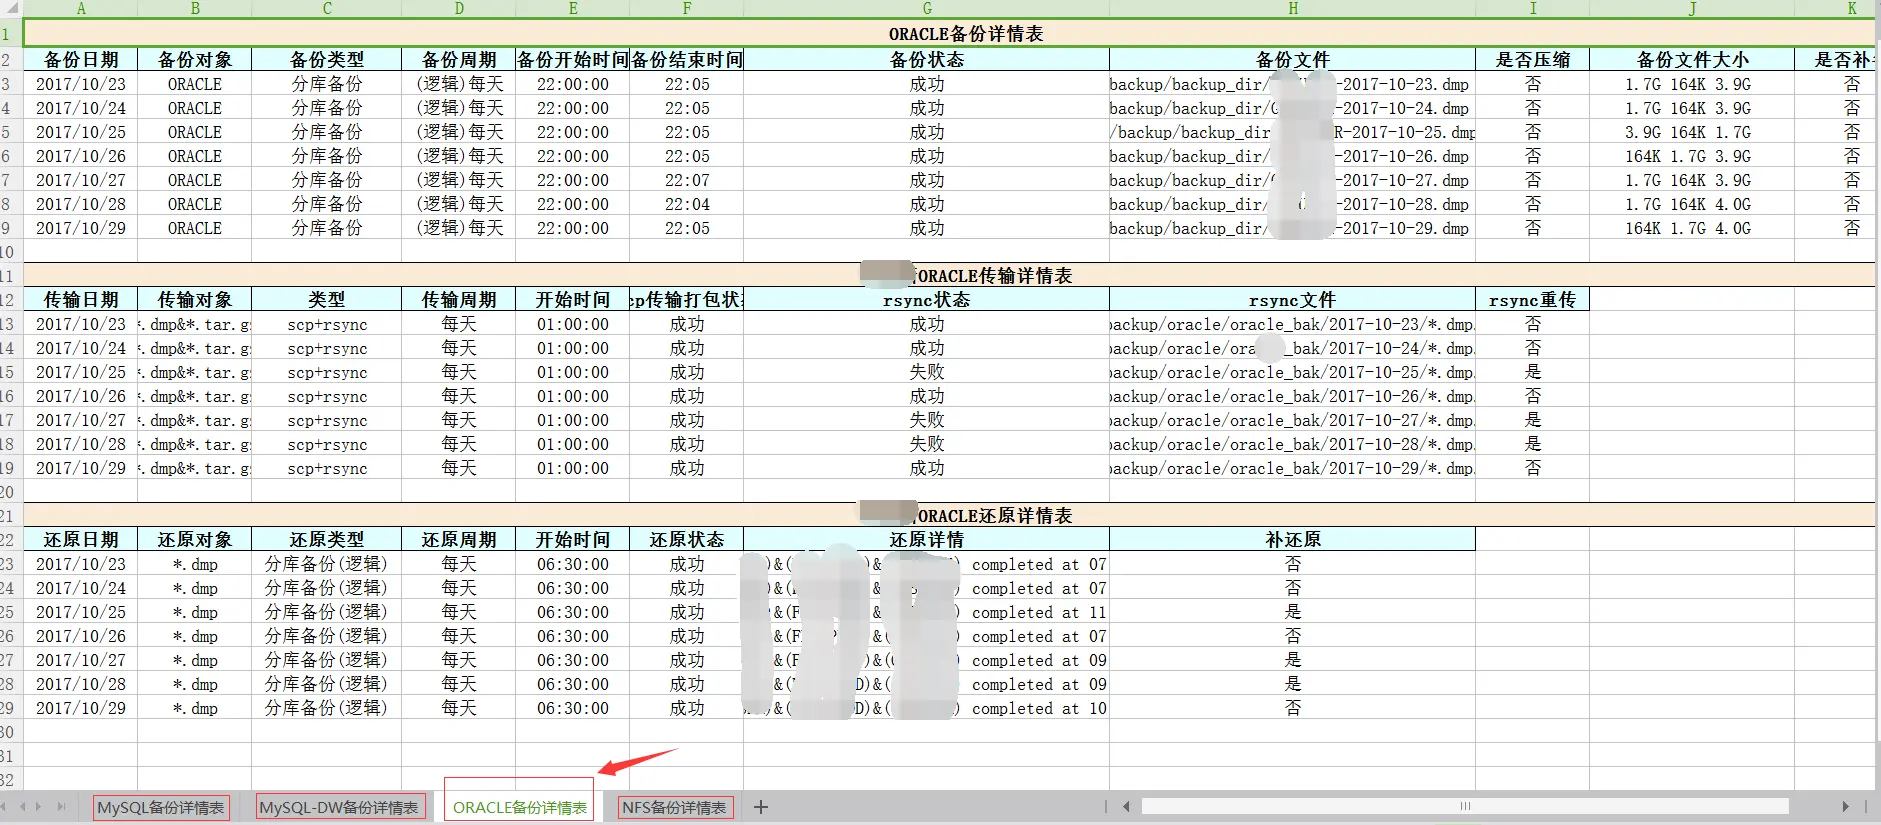Image resolution: width=1881 pixels, height=825 pixels.
Task: Click the 传输日期 header cell
Action: 81,299
